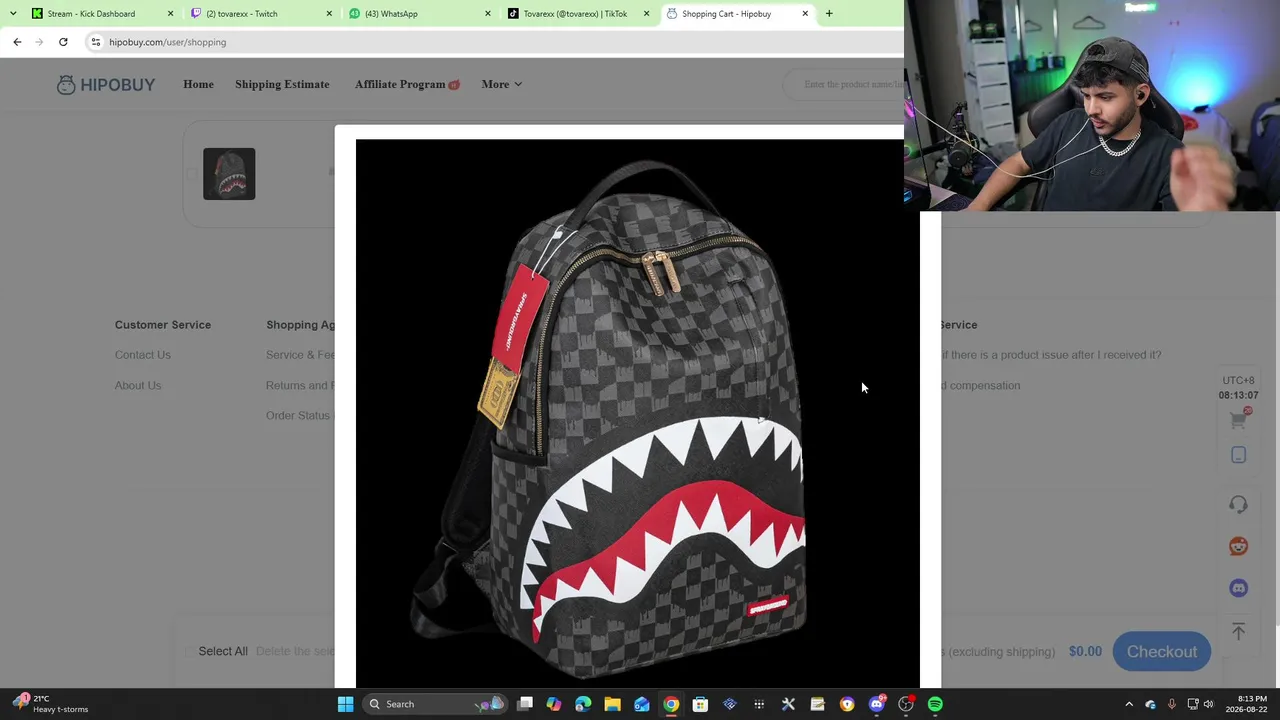Viewport: 1280px width, 720px height.
Task: Go back using the browser back arrow
Action: pyautogui.click(x=17, y=42)
